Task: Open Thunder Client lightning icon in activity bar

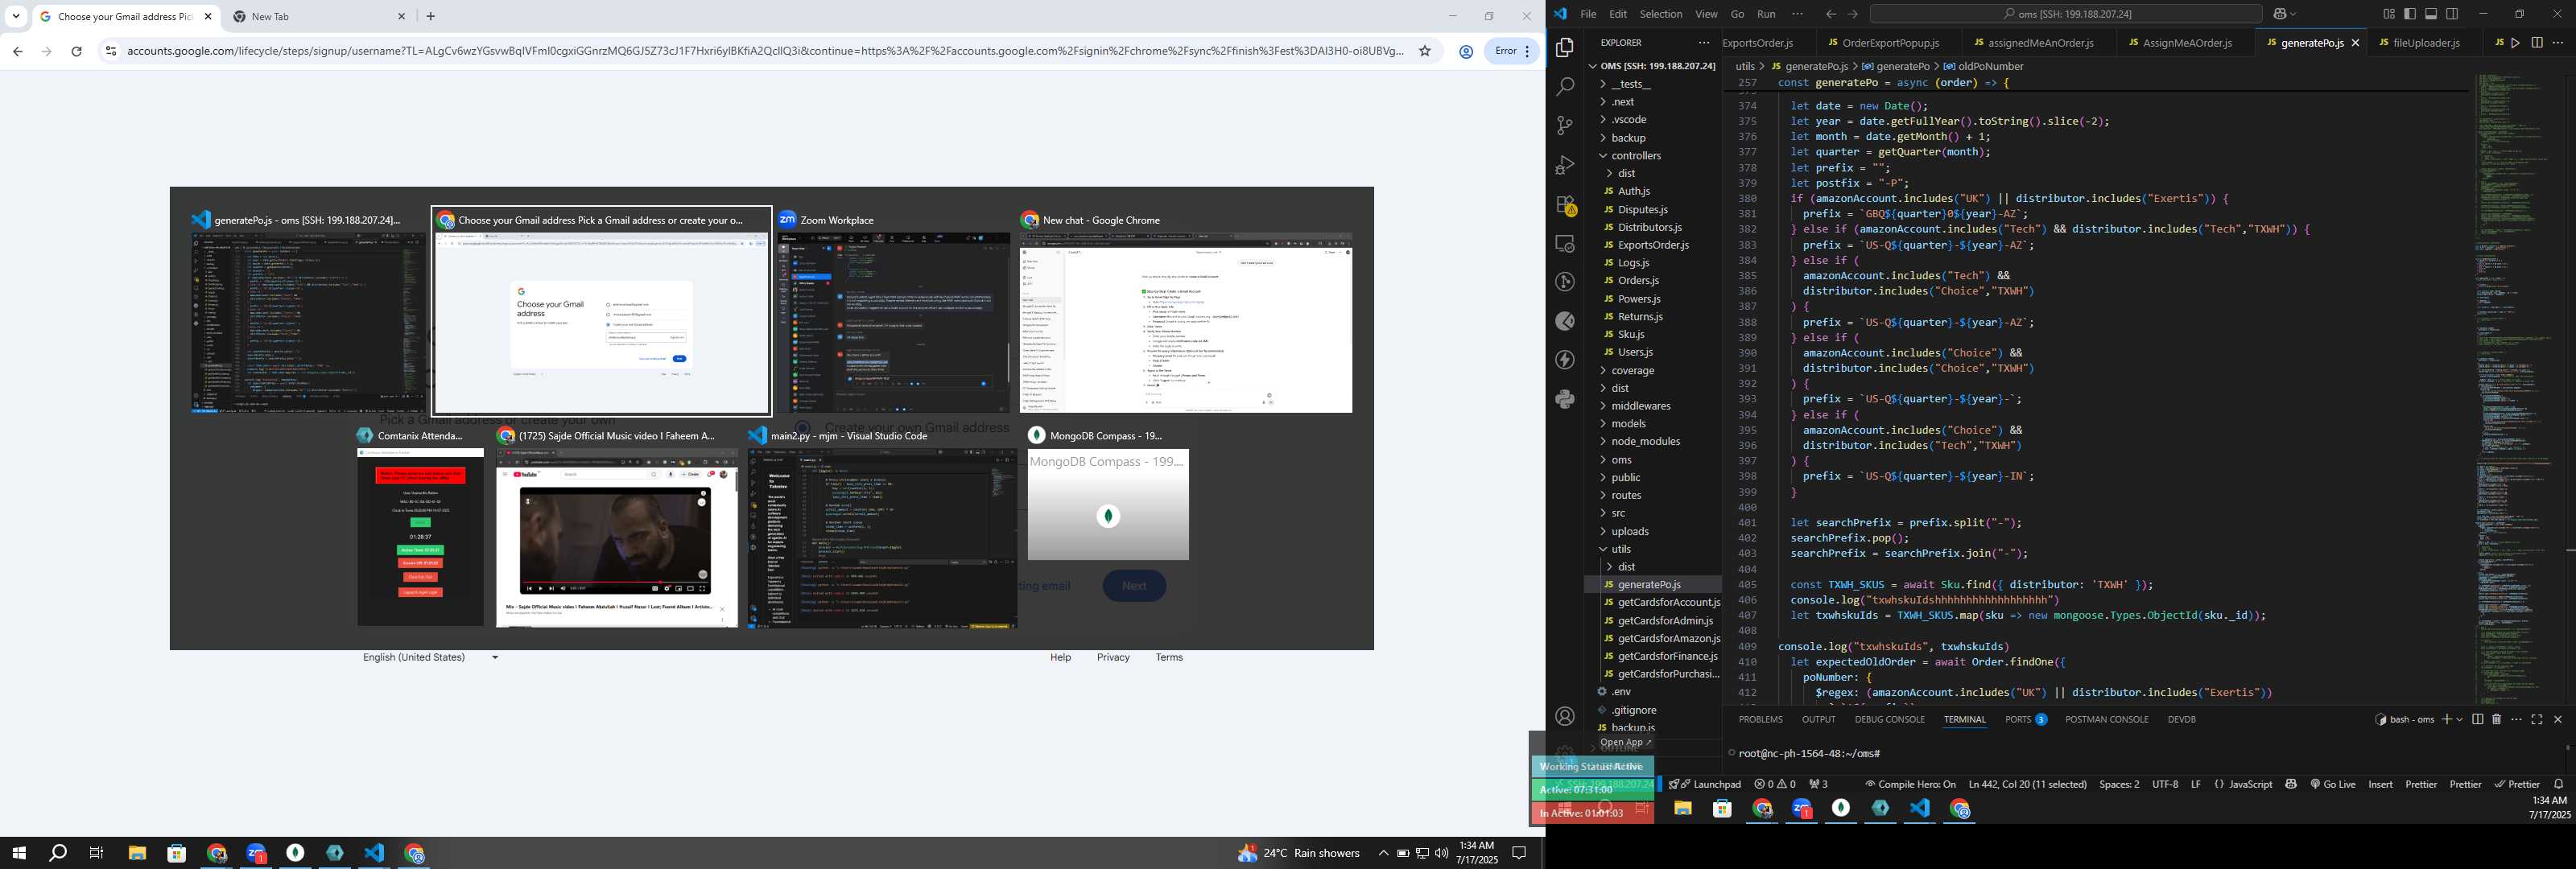Action: (1565, 361)
